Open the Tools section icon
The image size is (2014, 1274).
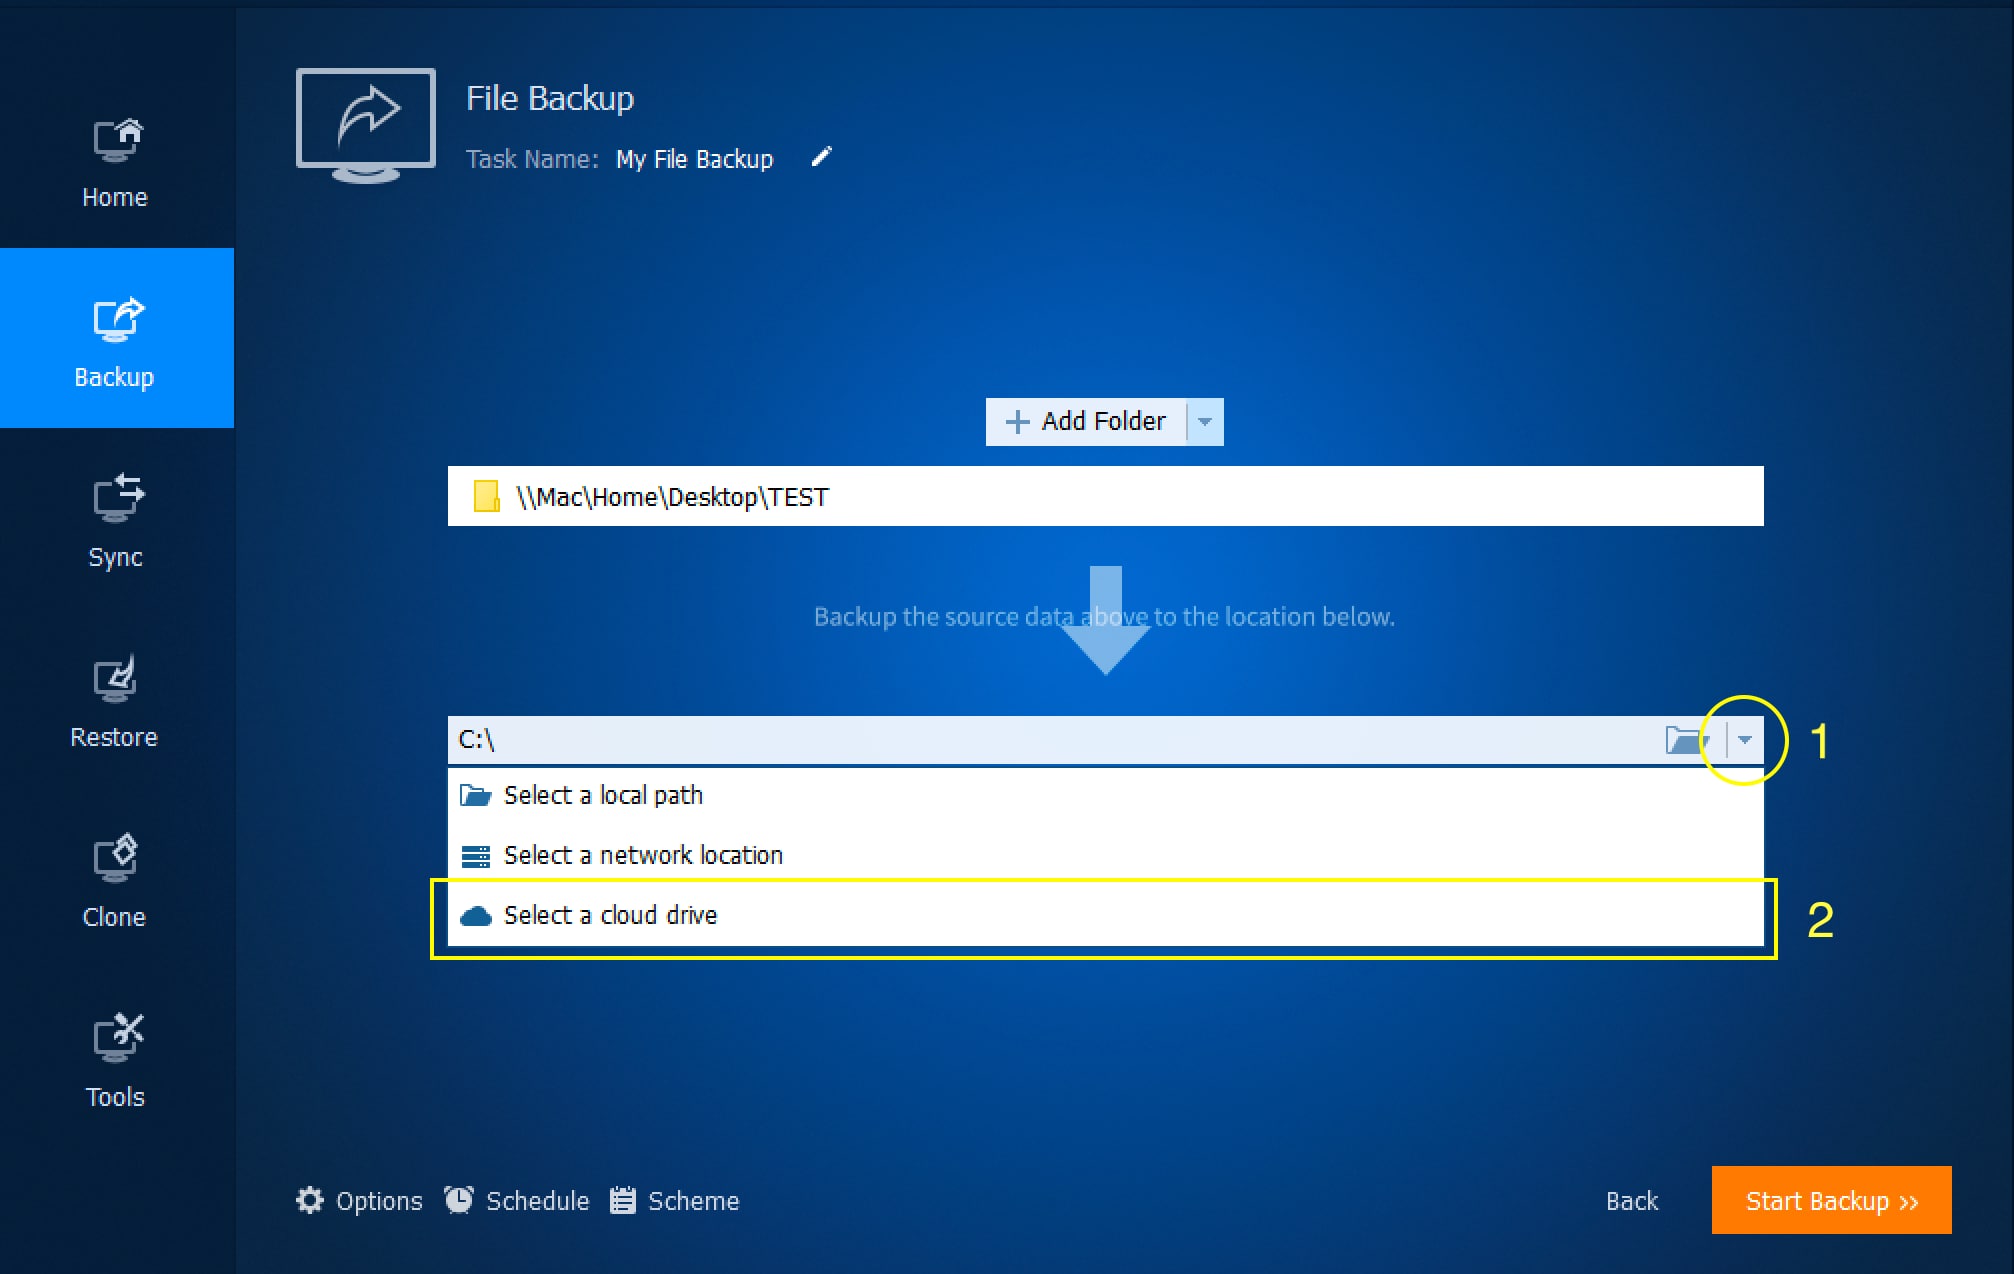[x=115, y=1040]
